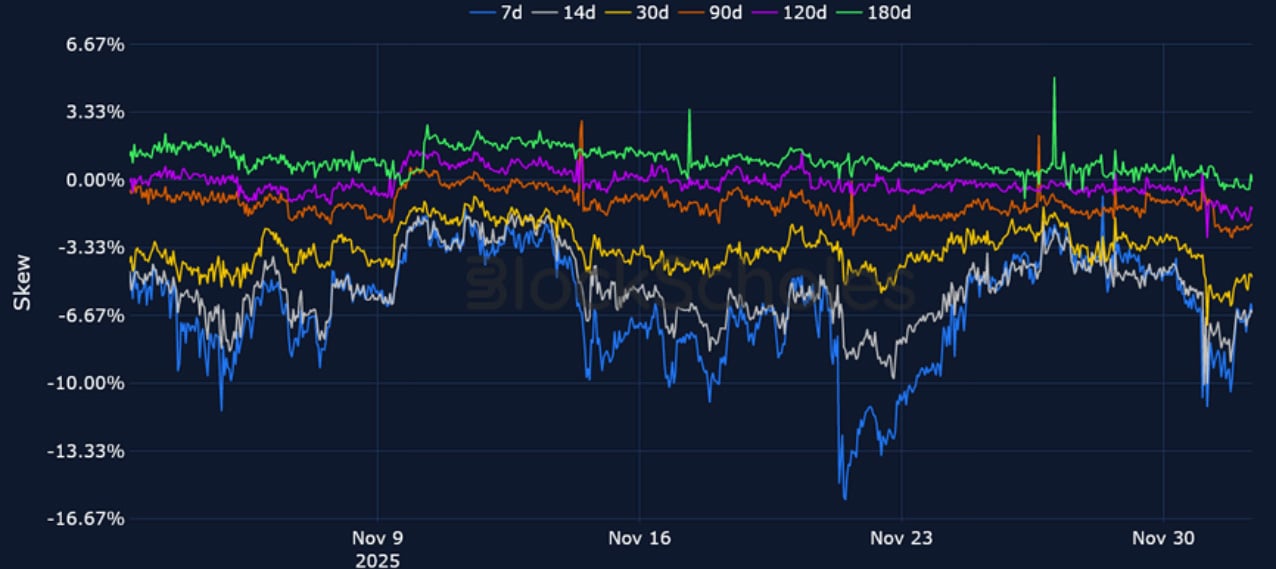
Task: Click the tallest green 180d spike peak
Action: 1053,78
